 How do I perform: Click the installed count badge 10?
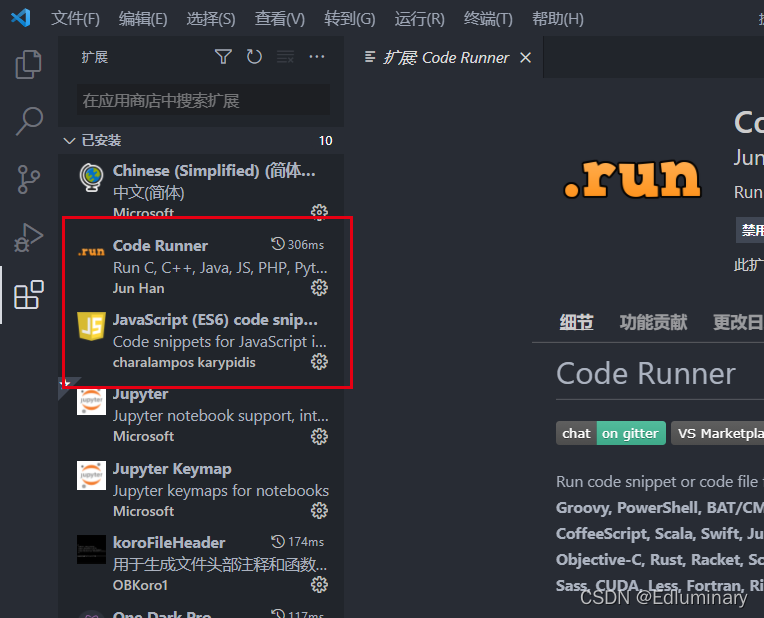[325, 141]
